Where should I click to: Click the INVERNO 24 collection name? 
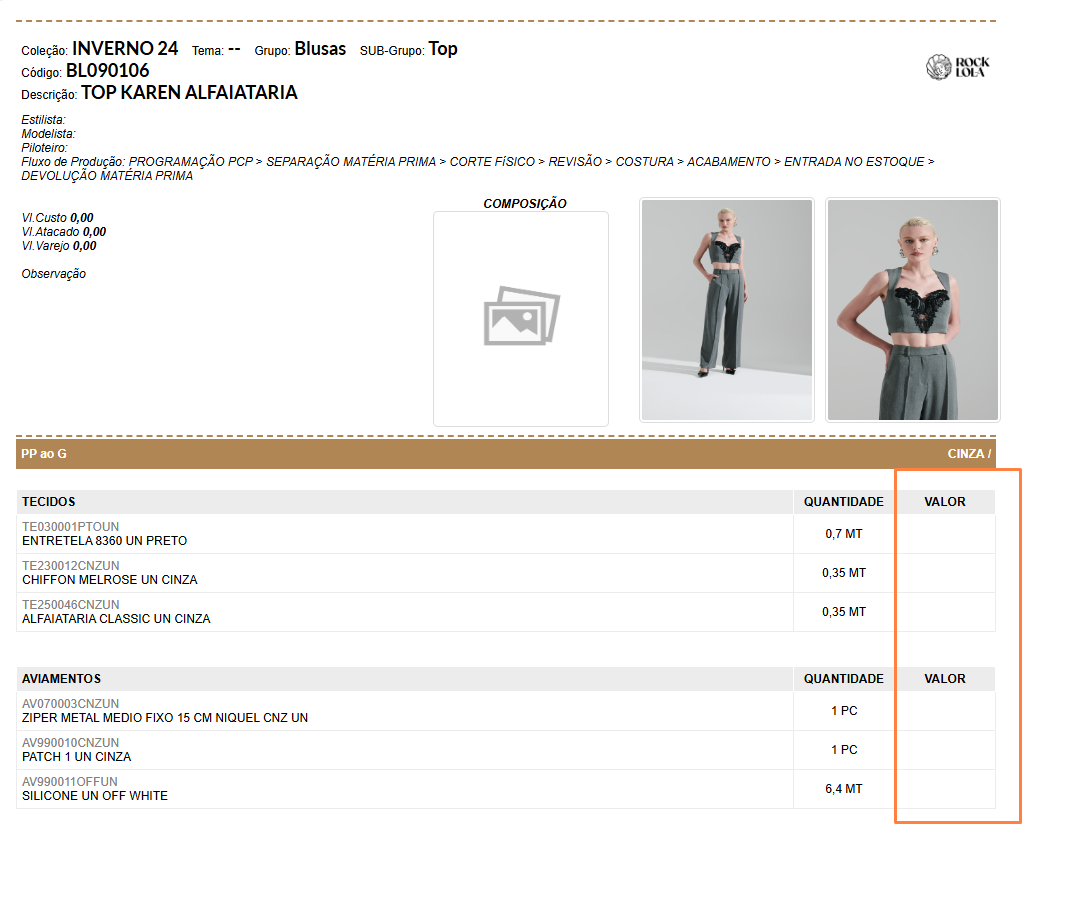pyautogui.click(x=125, y=49)
